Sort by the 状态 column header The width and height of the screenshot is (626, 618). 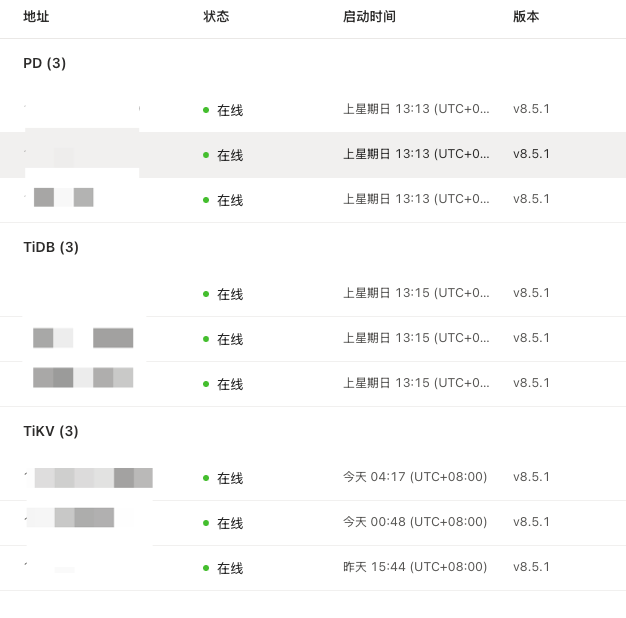tap(216, 17)
